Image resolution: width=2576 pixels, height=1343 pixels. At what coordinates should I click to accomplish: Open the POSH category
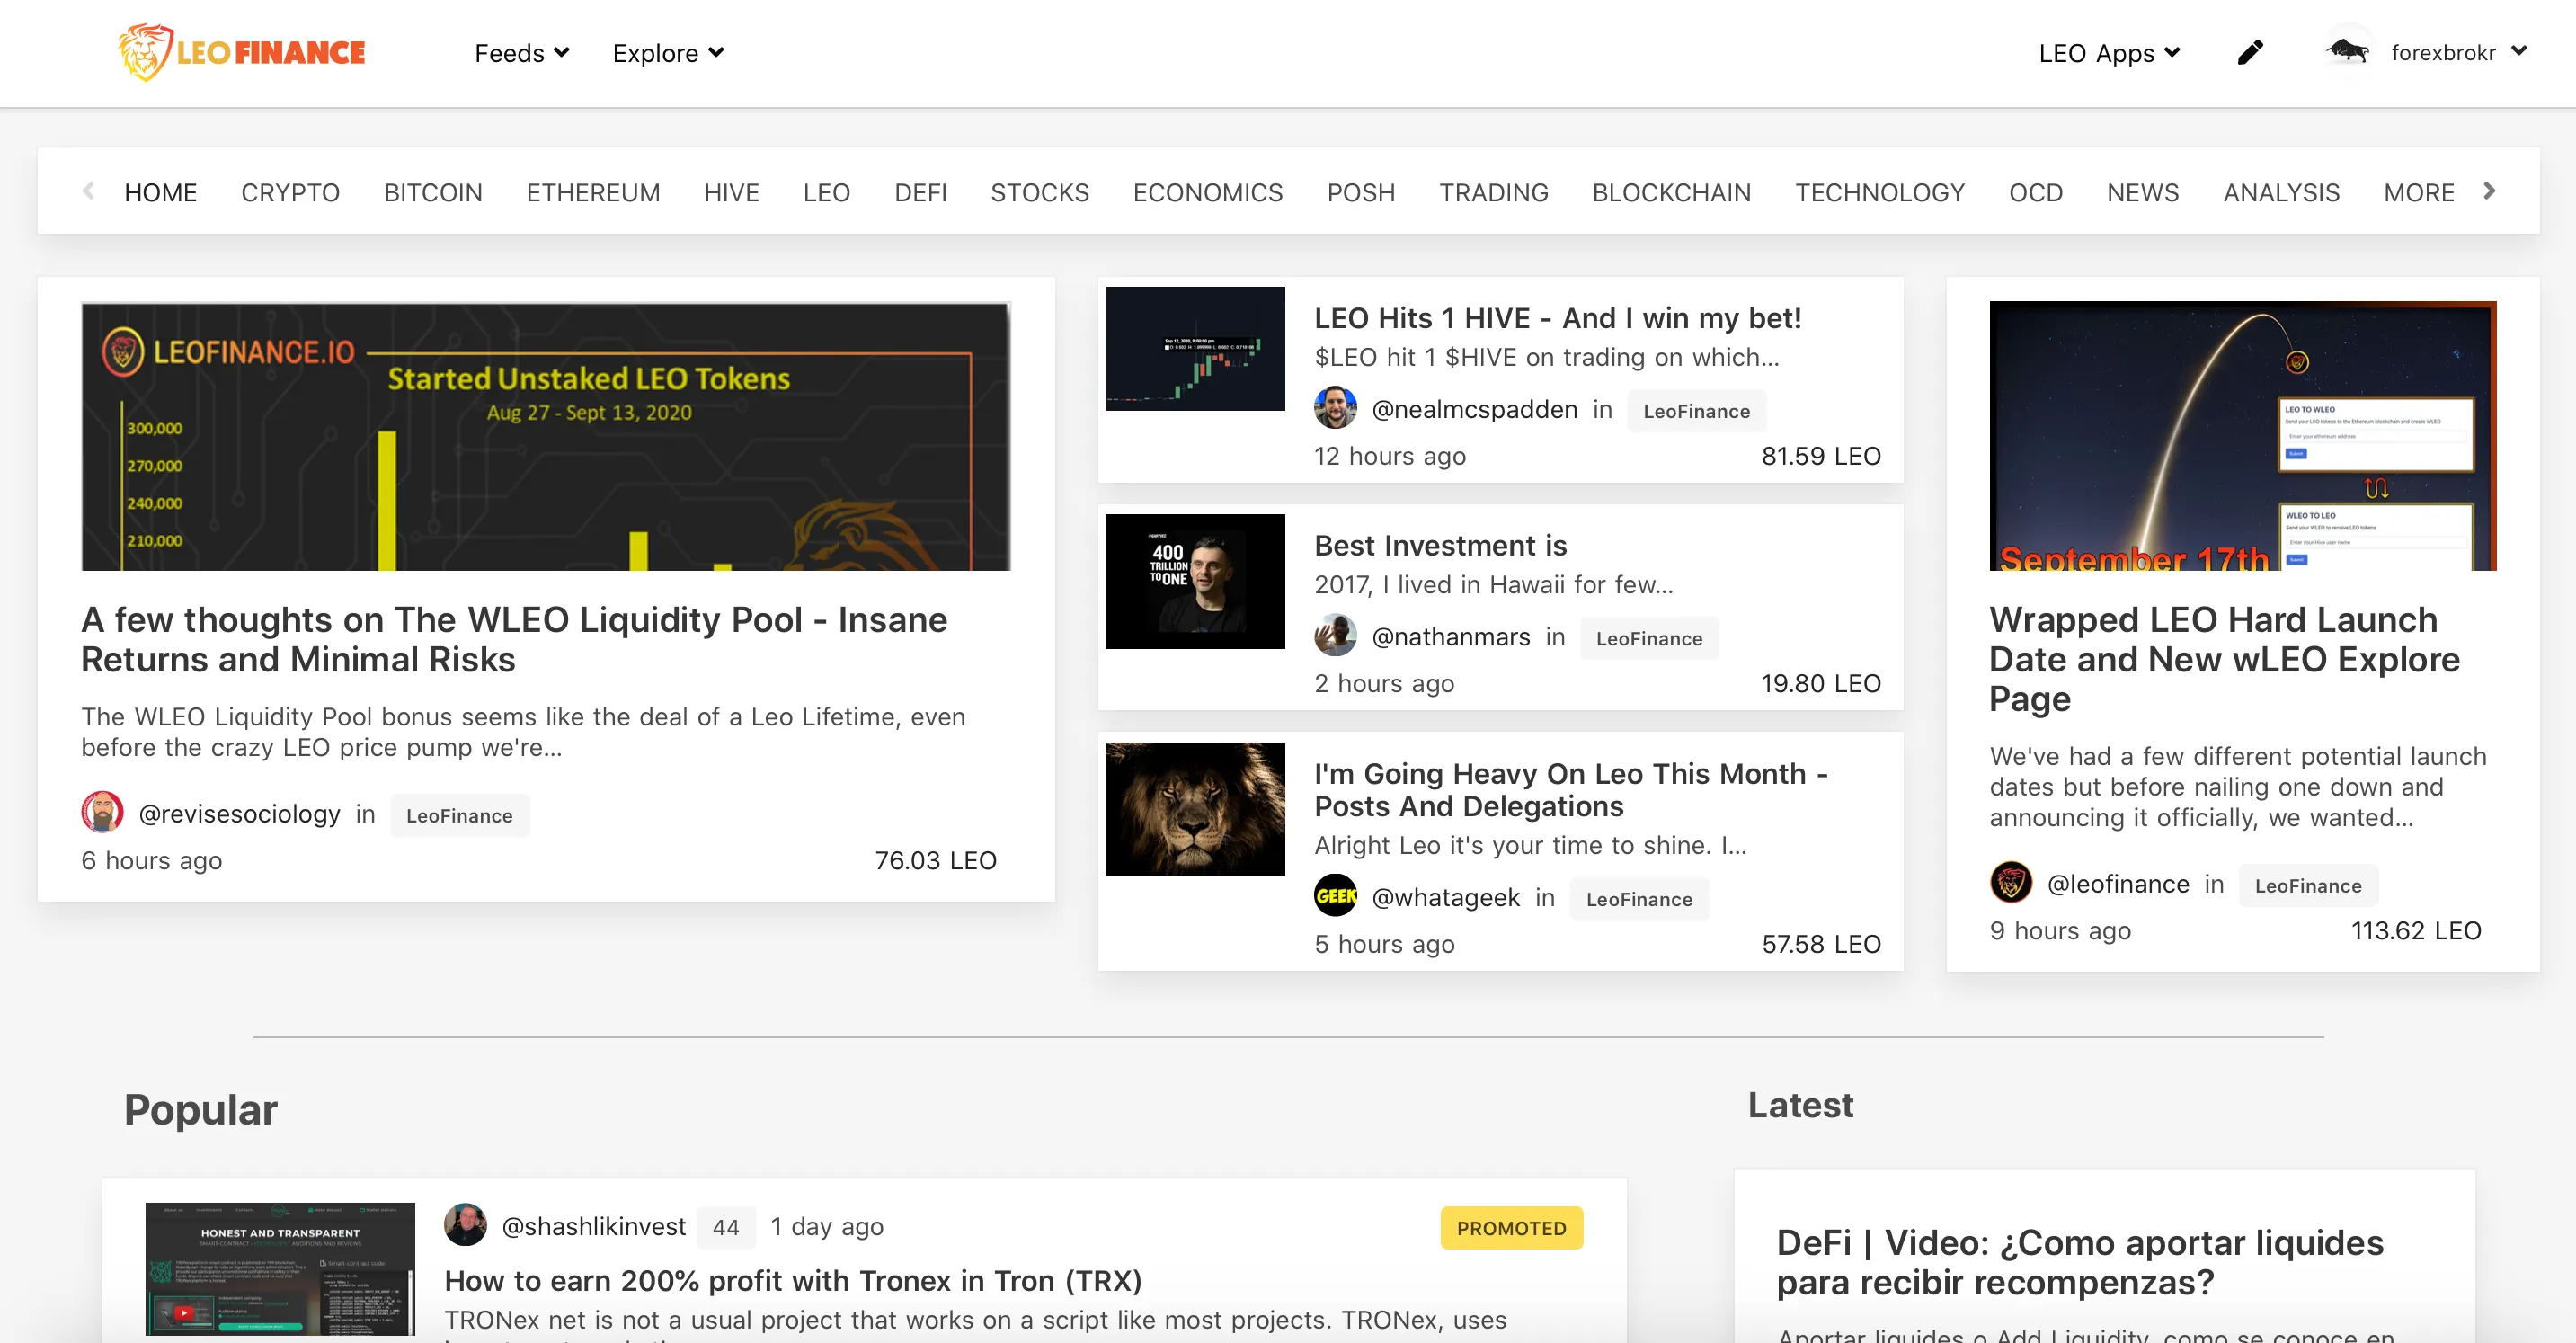(x=1360, y=192)
